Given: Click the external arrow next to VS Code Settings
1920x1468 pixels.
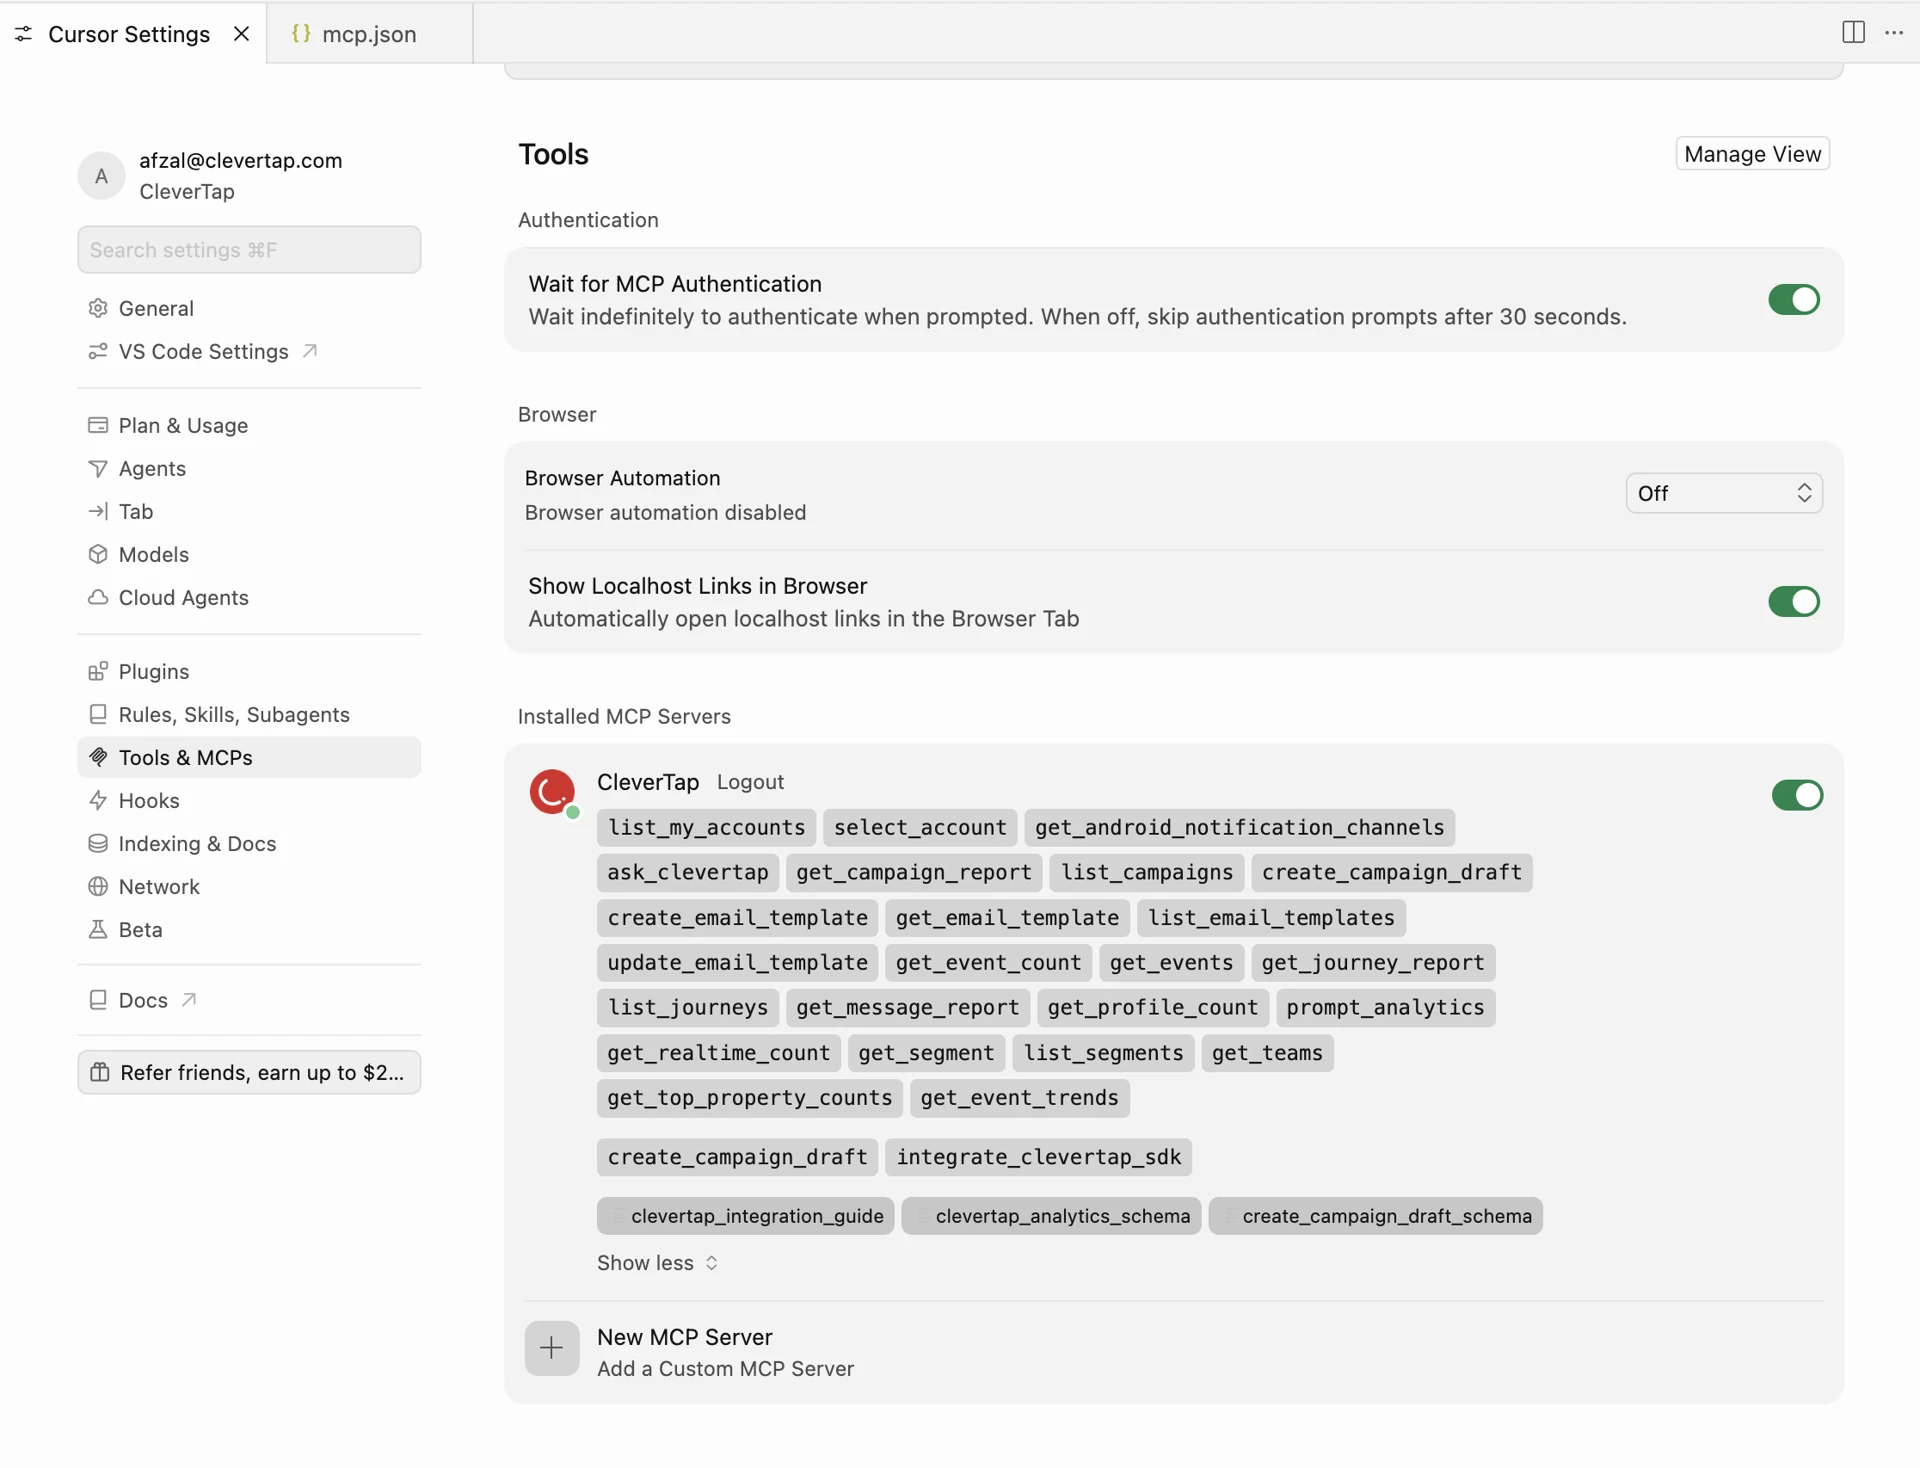Looking at the screenshot, I should point(310,350).
